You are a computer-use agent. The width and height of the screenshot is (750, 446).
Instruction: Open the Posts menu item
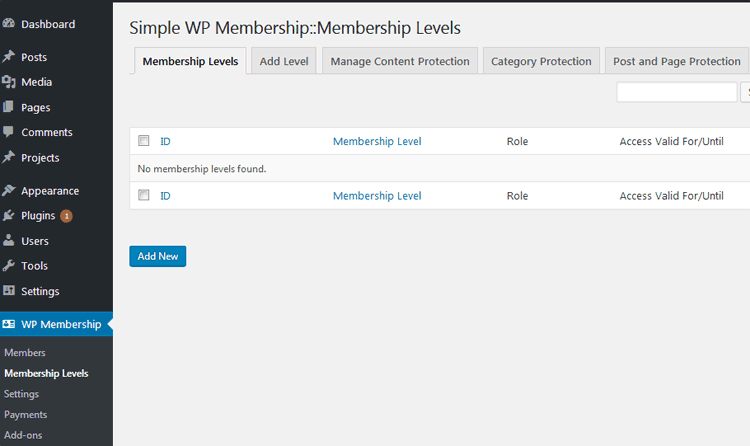(34, 57)
